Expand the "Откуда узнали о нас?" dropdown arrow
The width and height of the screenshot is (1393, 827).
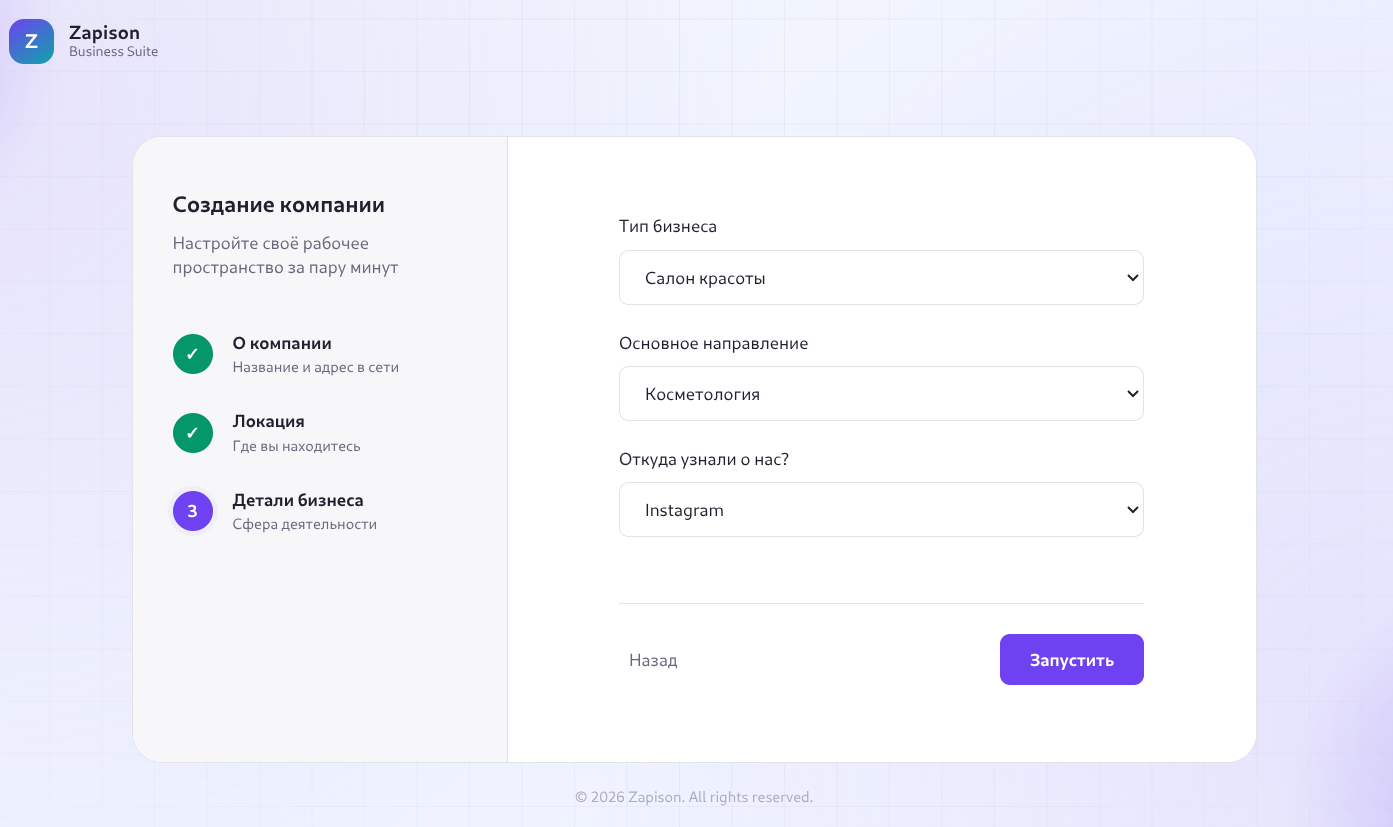[1132, 510]
